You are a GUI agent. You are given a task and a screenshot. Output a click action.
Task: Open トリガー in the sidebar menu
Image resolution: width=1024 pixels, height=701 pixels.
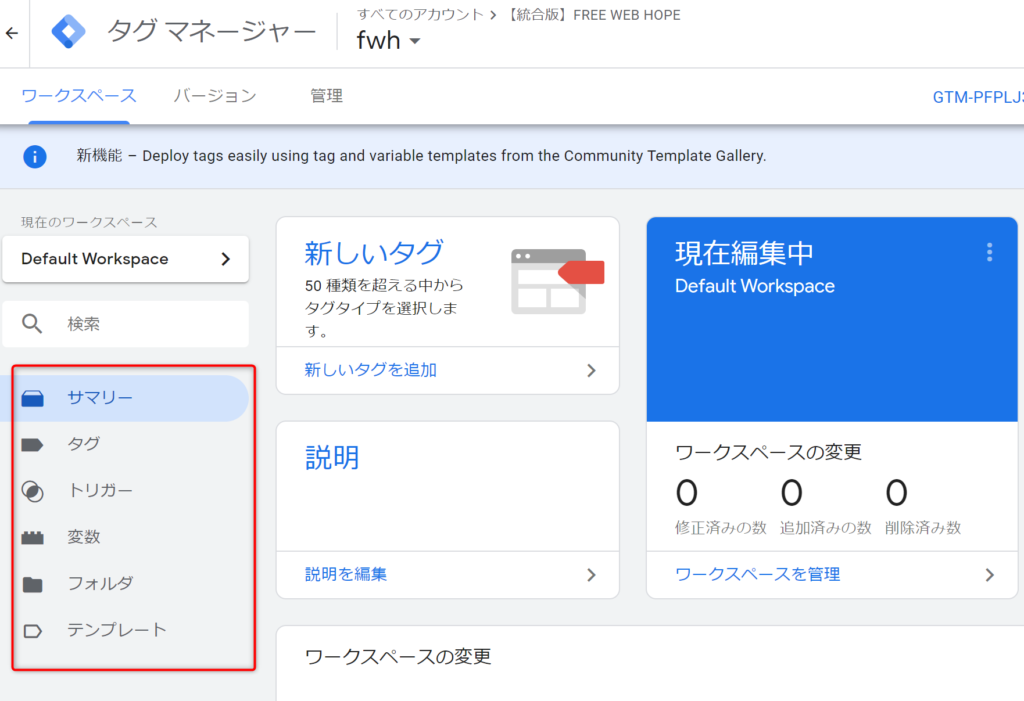tap(125, 491)
